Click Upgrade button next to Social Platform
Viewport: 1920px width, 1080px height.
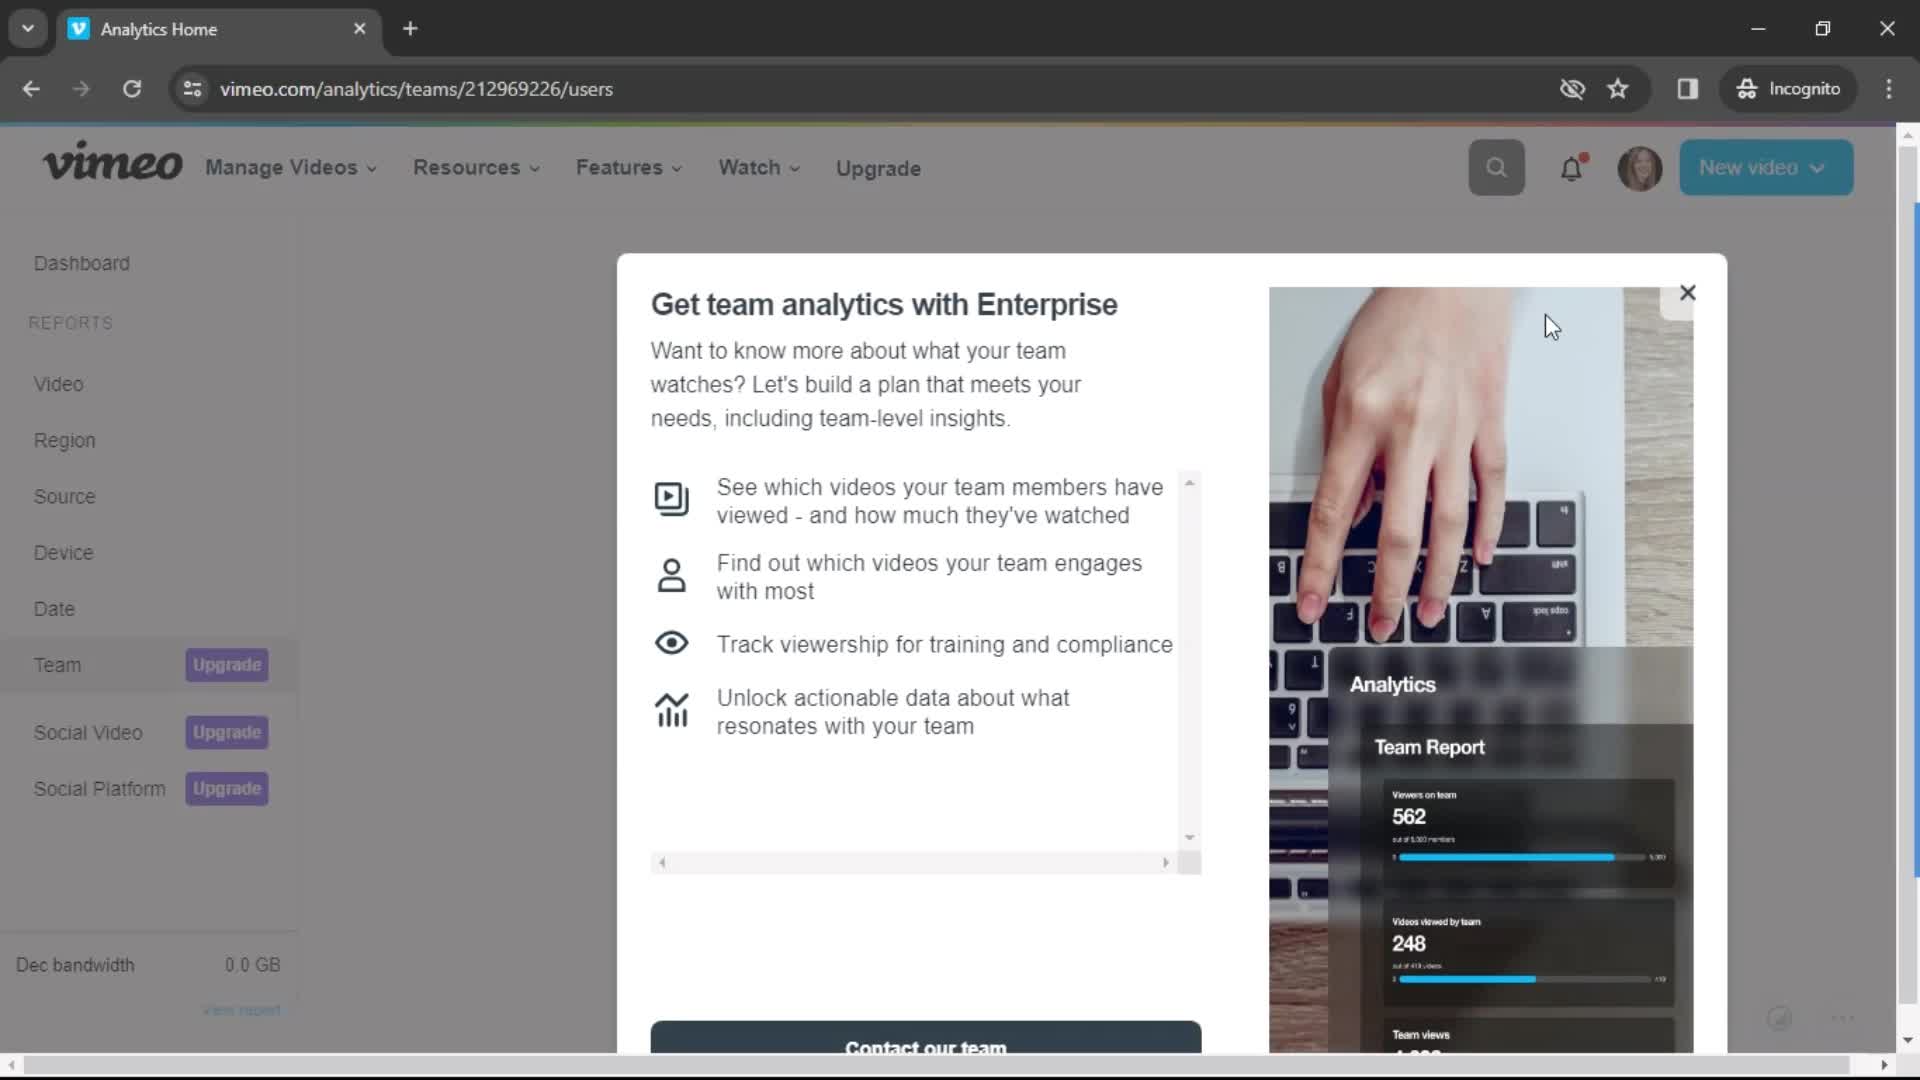[225, 789]
